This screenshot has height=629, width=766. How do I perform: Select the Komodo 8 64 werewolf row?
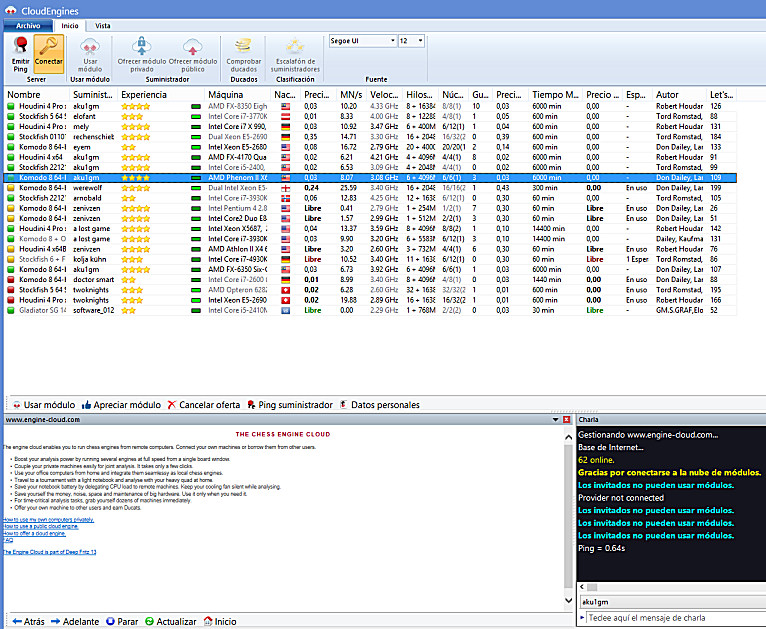point(370,188)
